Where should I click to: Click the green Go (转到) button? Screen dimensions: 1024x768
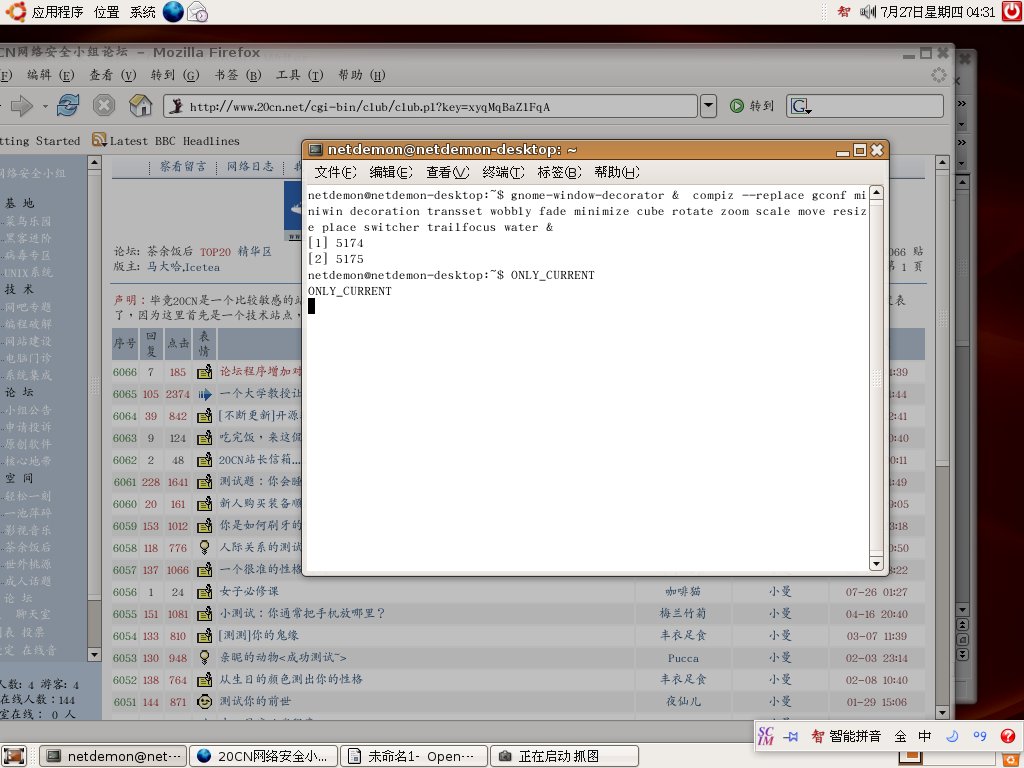point(752,106)
